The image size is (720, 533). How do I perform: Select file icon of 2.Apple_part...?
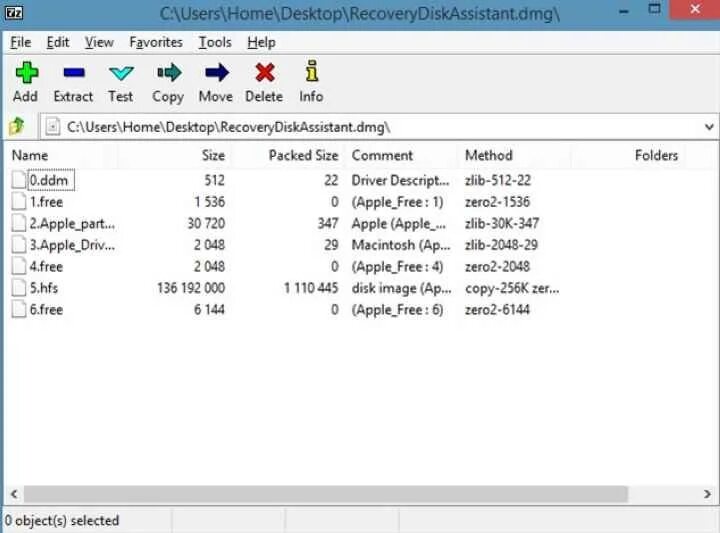(x=19, y=223)
